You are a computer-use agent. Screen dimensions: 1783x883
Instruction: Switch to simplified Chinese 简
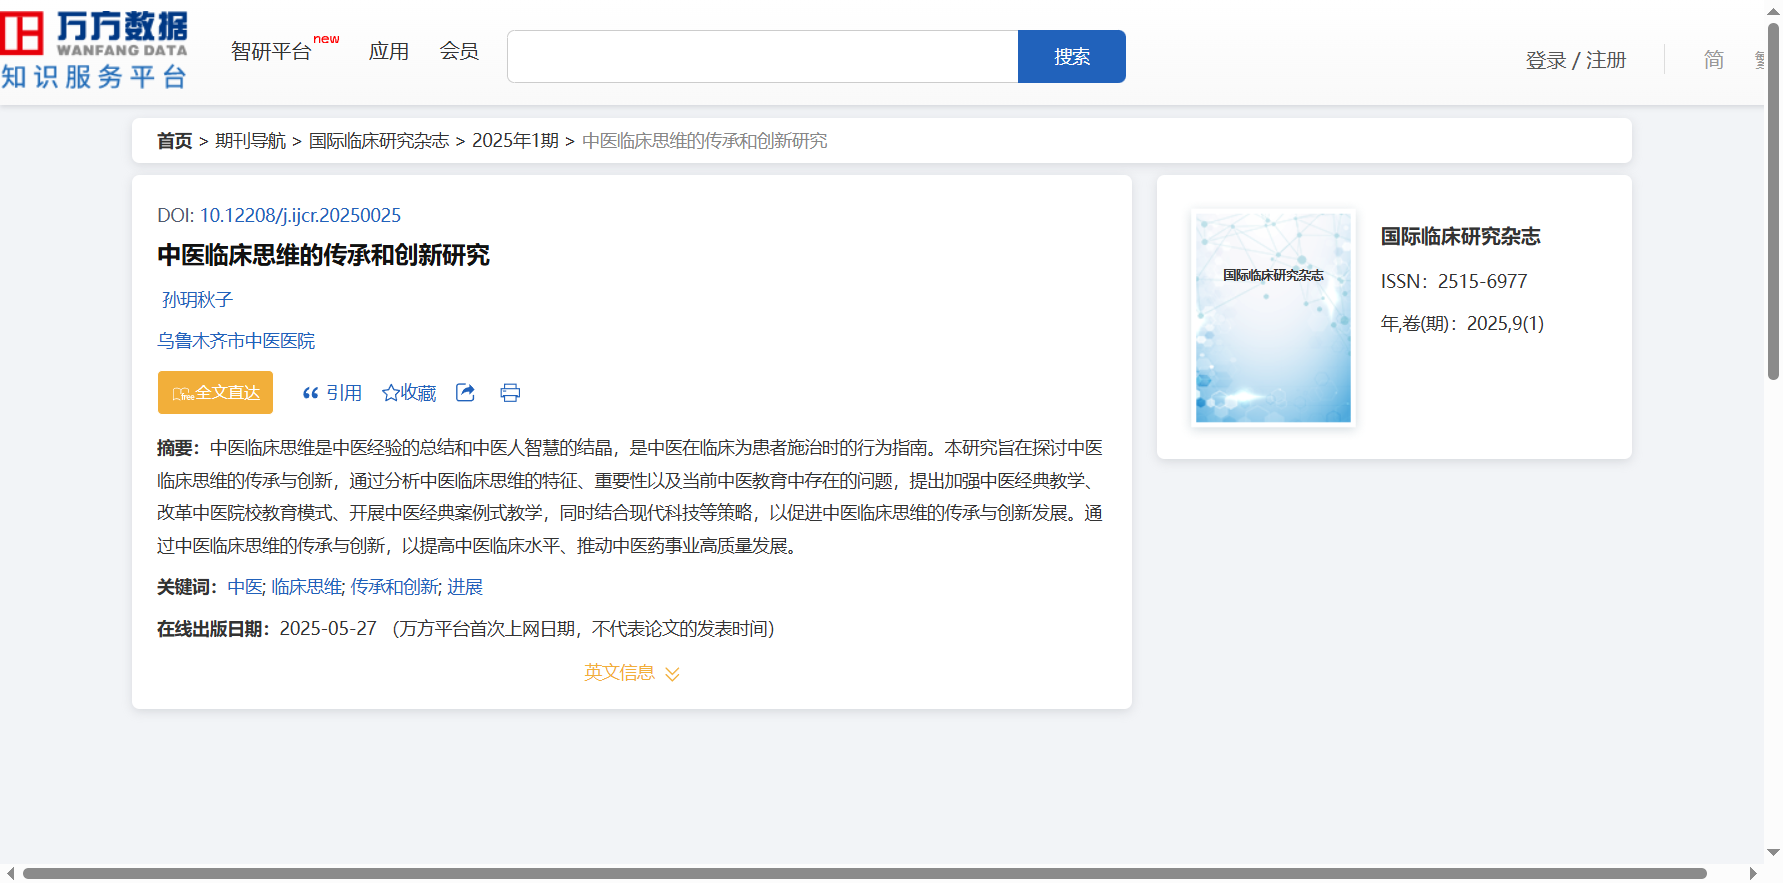tap(1714, 60)
